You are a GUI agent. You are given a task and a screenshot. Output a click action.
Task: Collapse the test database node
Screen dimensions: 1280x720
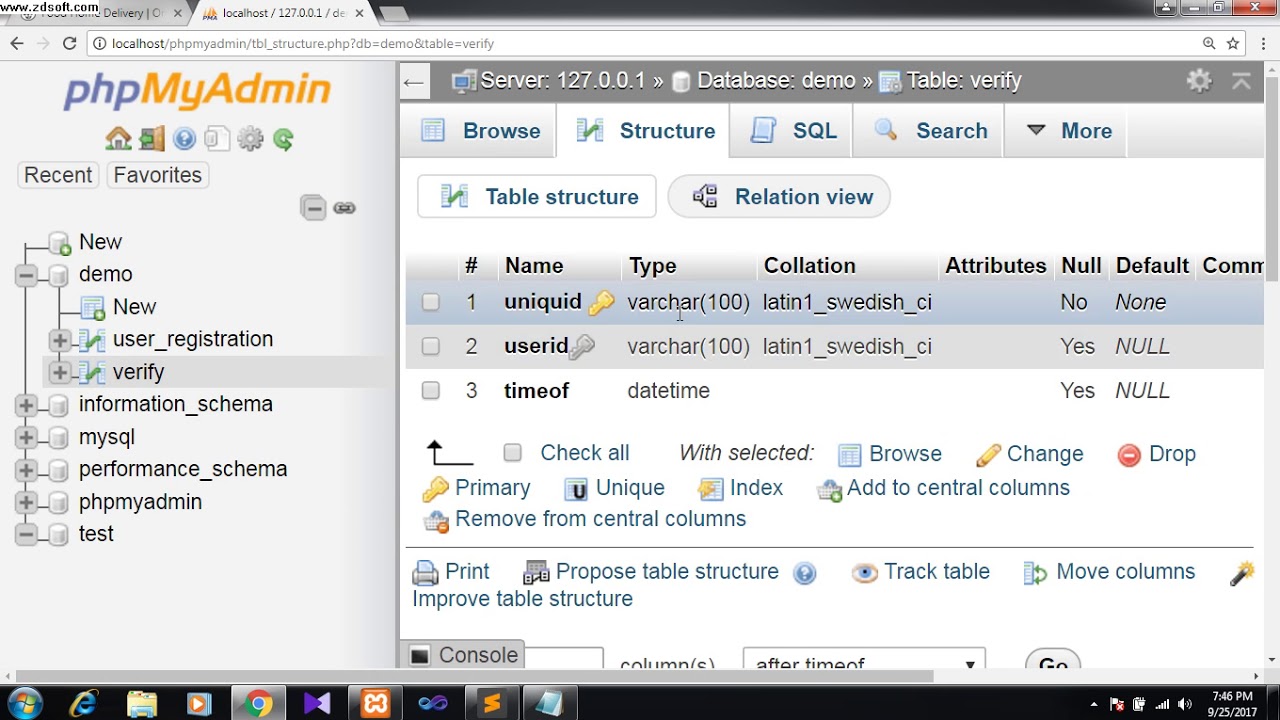26,535
